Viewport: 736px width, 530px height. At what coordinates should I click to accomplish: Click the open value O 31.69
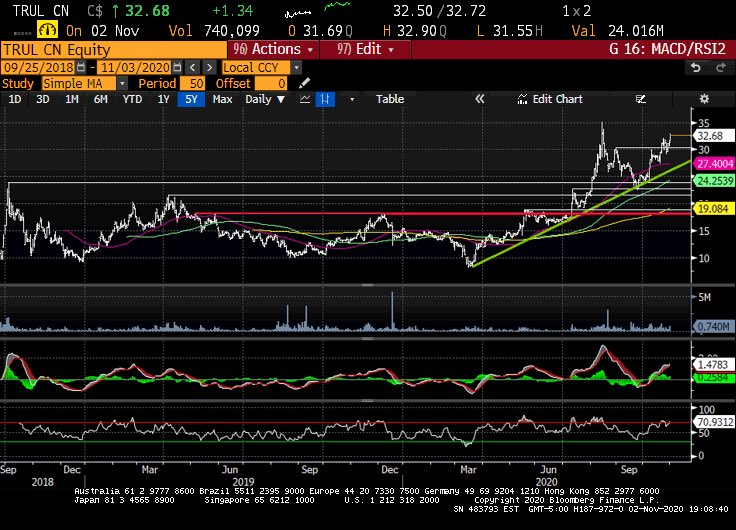pyautogui.click(x=320, y=31)
